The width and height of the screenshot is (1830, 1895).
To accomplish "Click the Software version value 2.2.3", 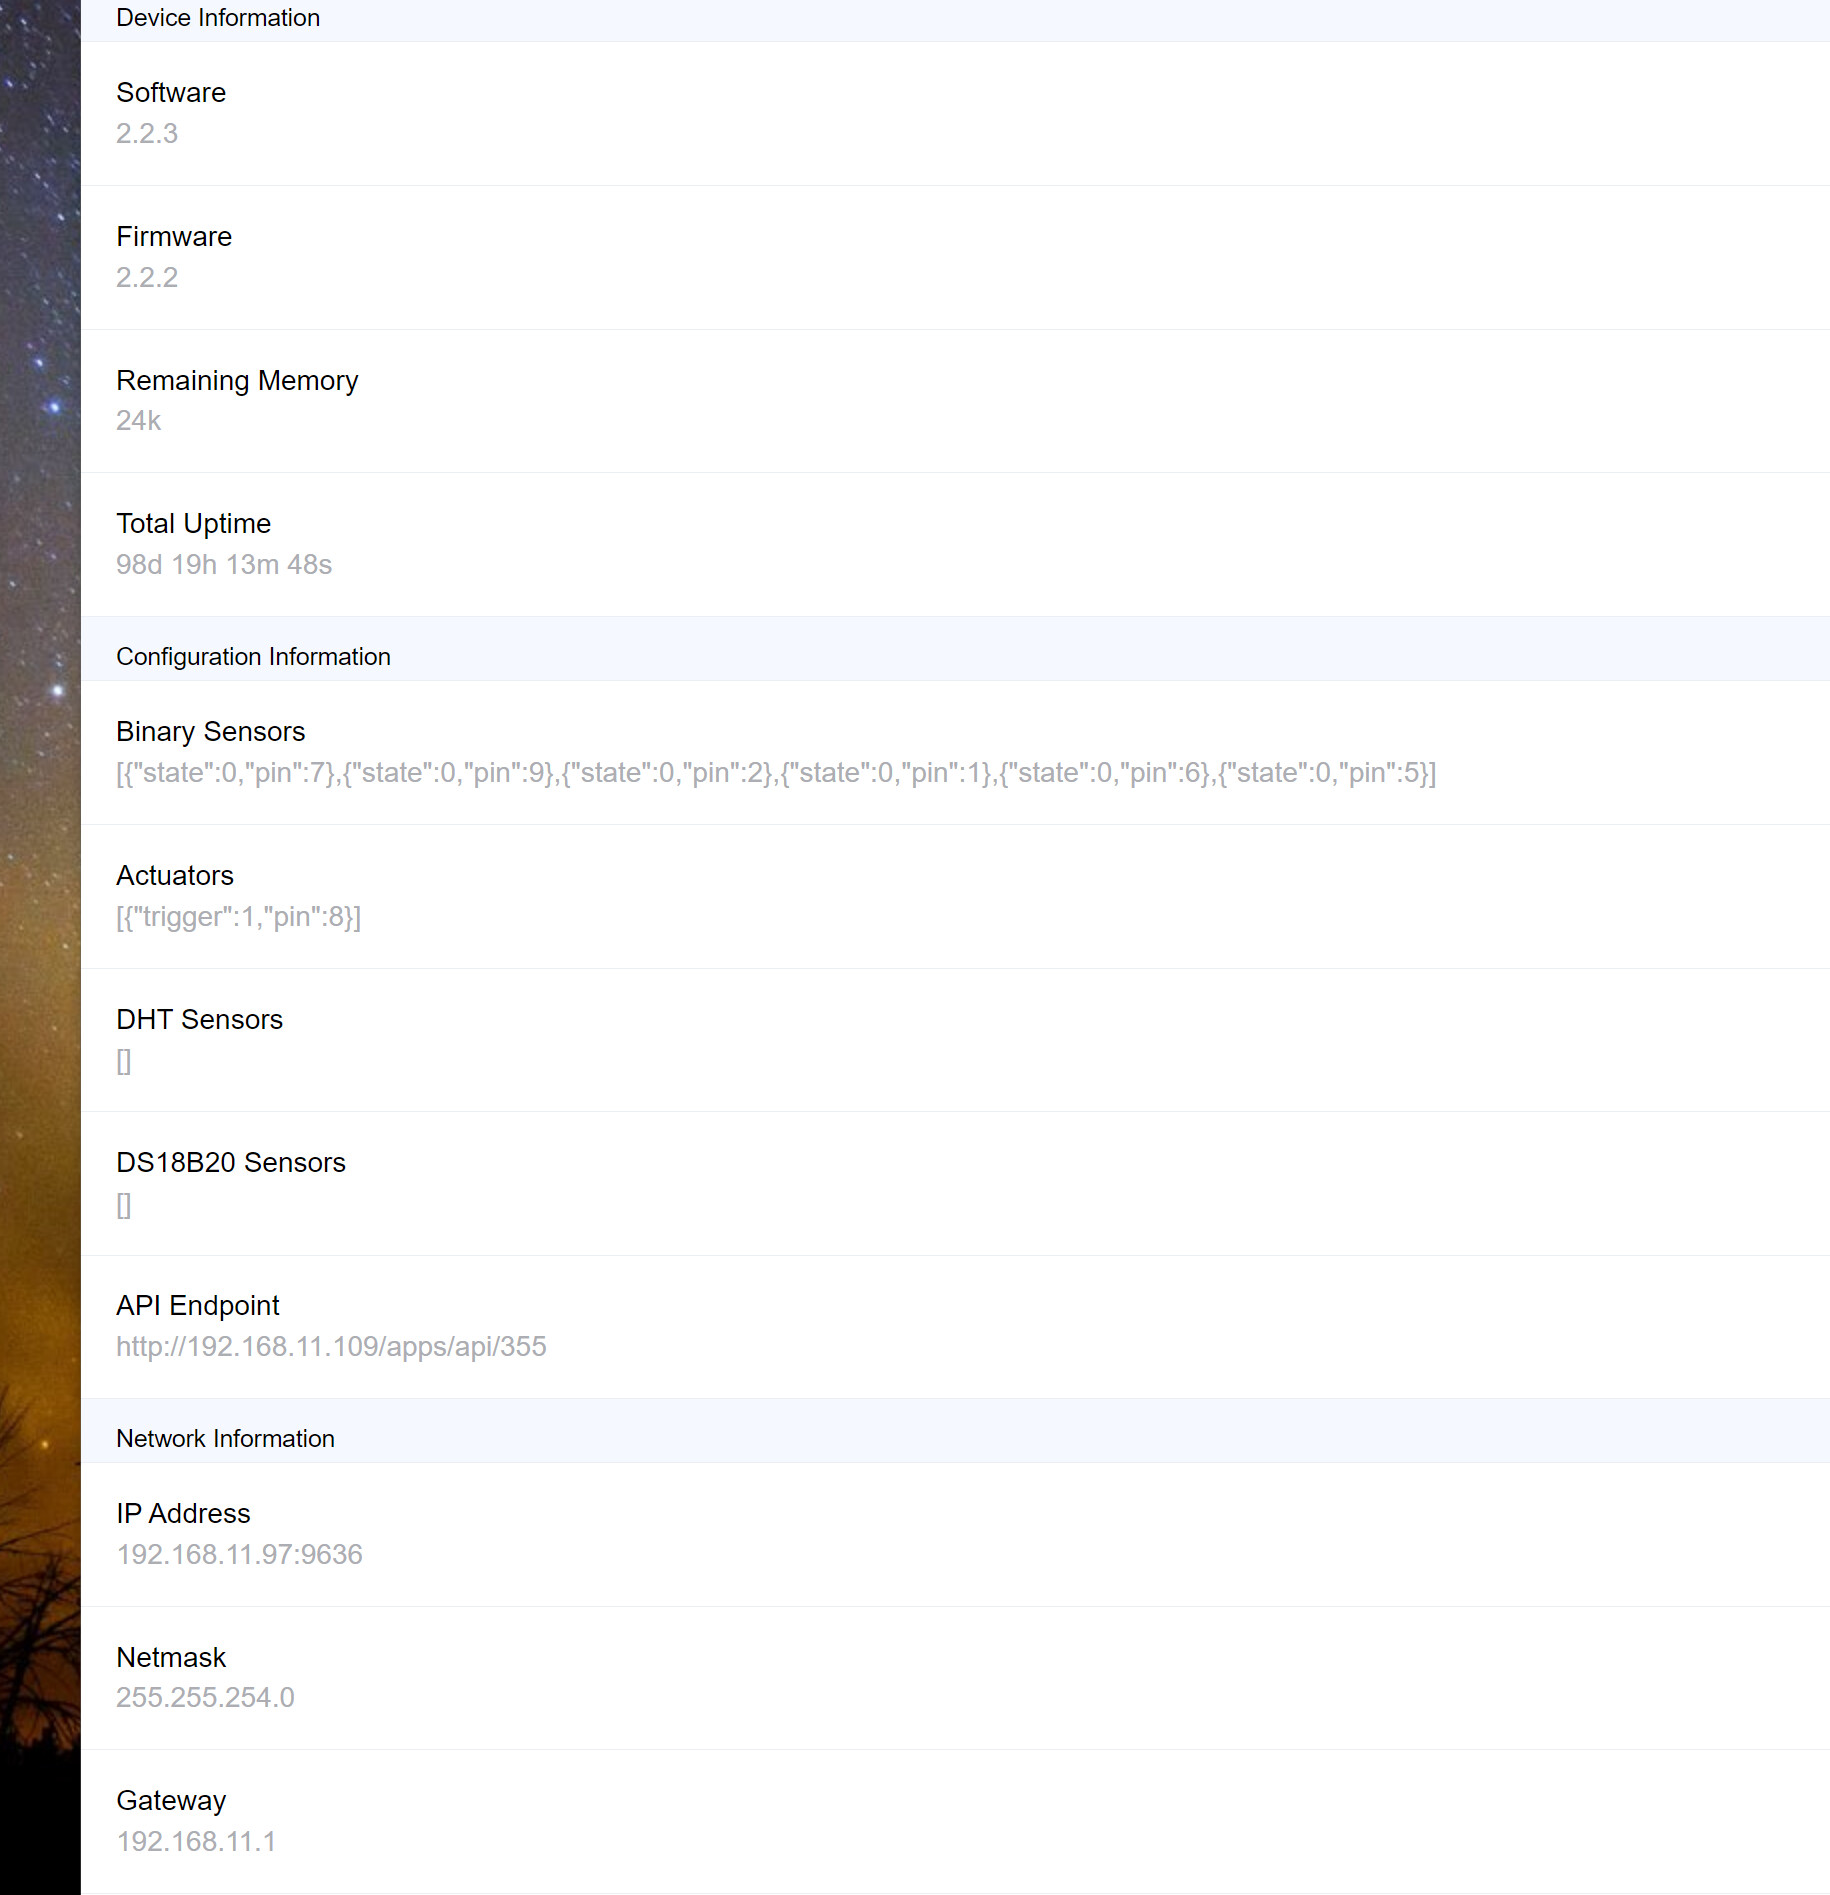I will click(146, 133).
